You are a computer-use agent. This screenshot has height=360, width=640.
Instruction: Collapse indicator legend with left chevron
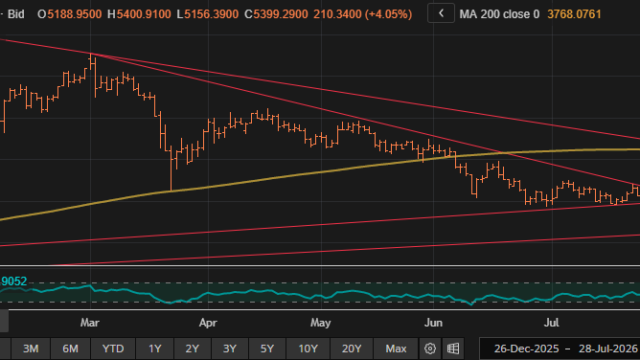(x=441, y=13)
